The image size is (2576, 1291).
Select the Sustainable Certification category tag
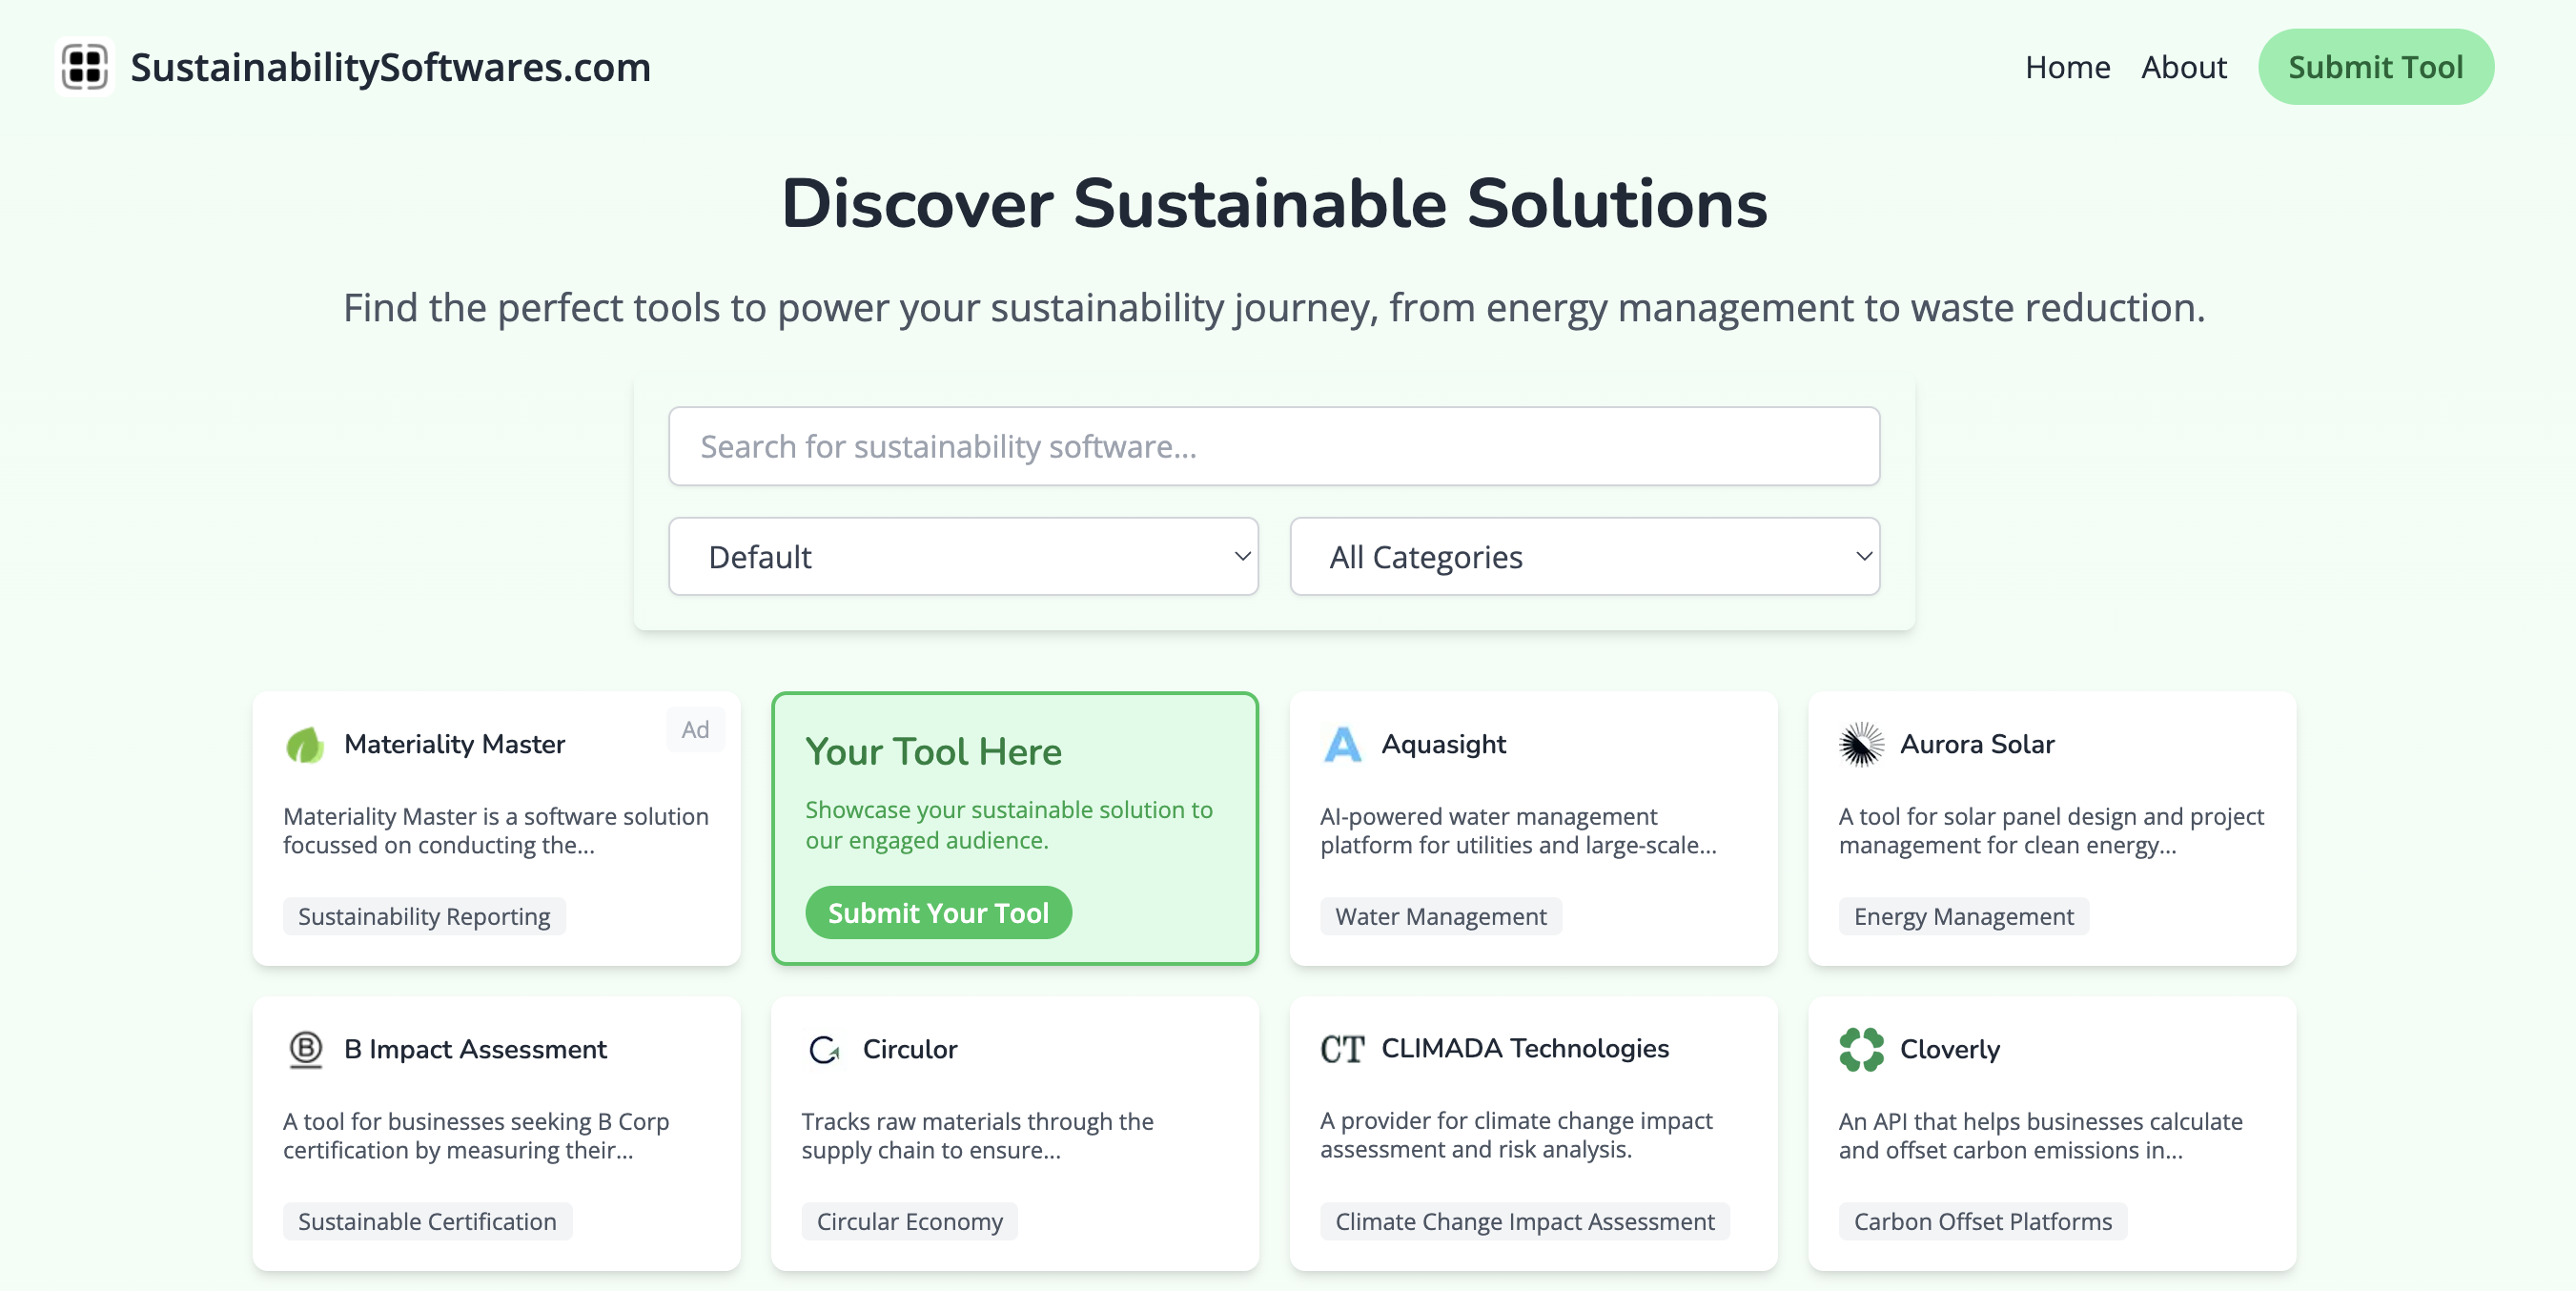(427, 1222)
